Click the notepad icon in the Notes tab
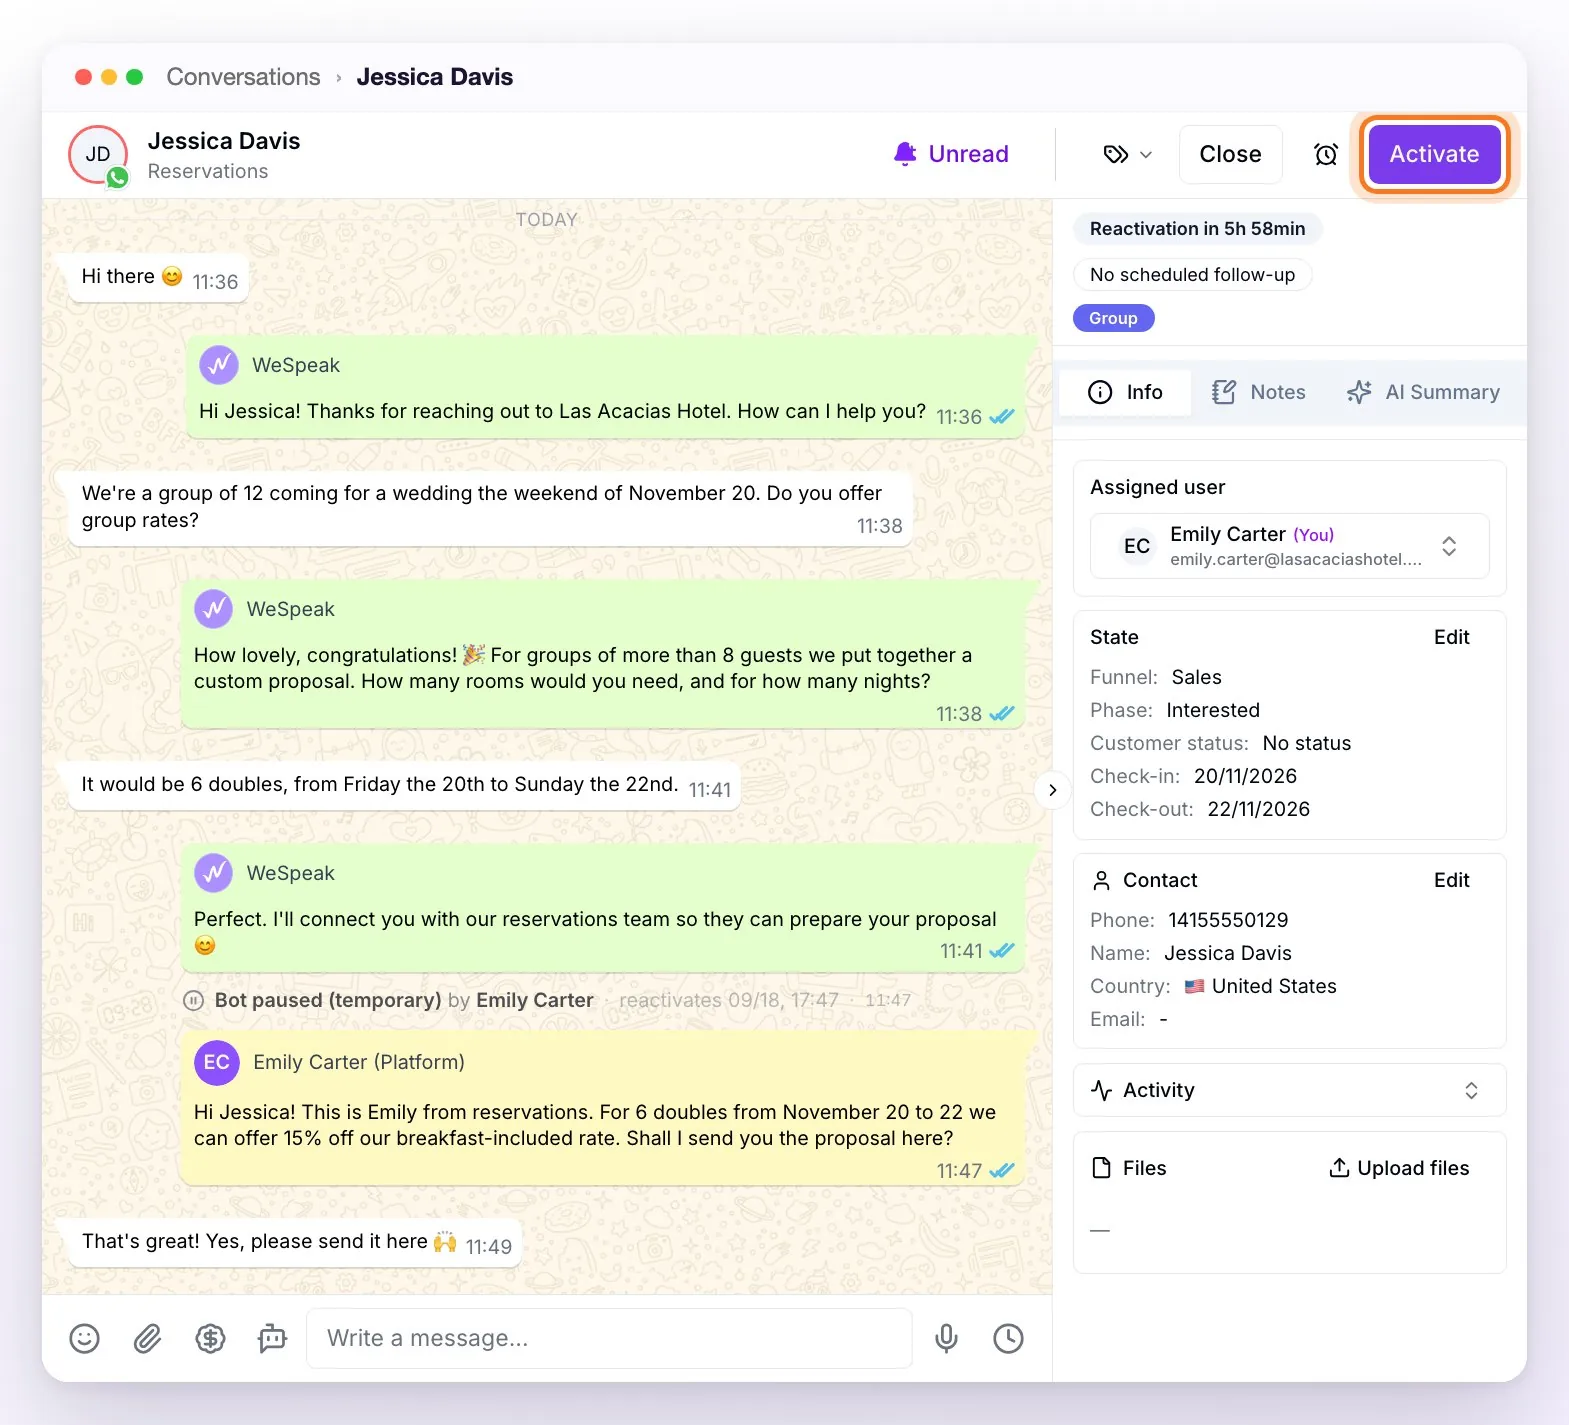Image resolution: width=1569 pixels, height=1425 pixels. pos(1223,392)
